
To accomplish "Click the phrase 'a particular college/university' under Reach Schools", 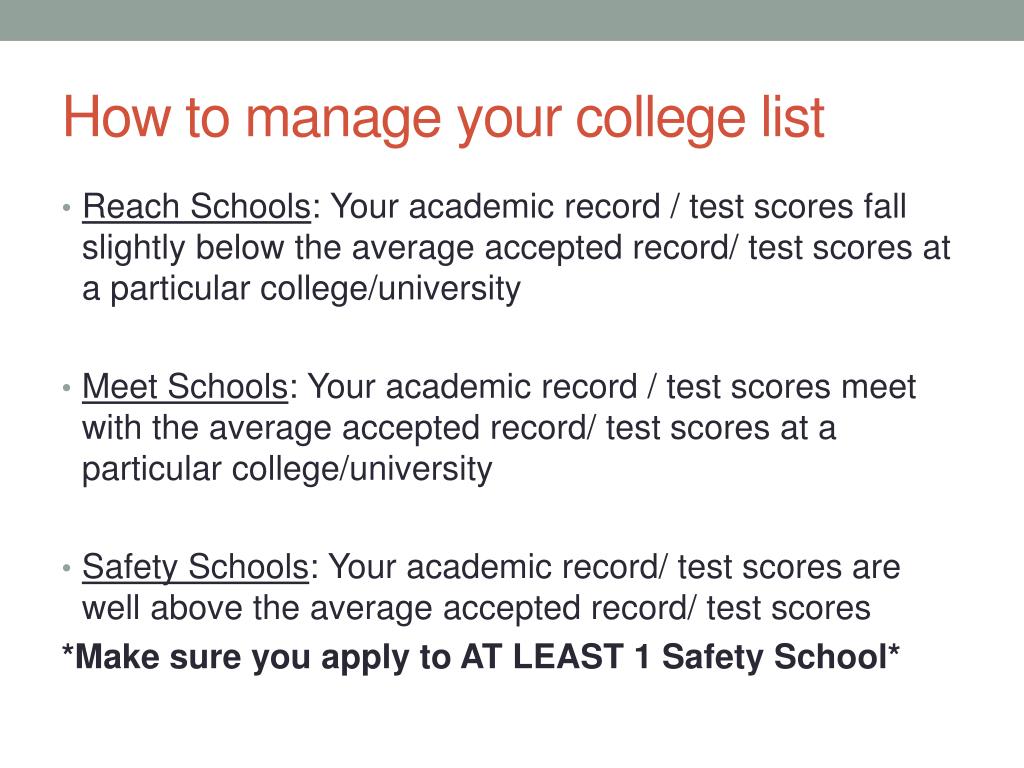I will 302,289.
